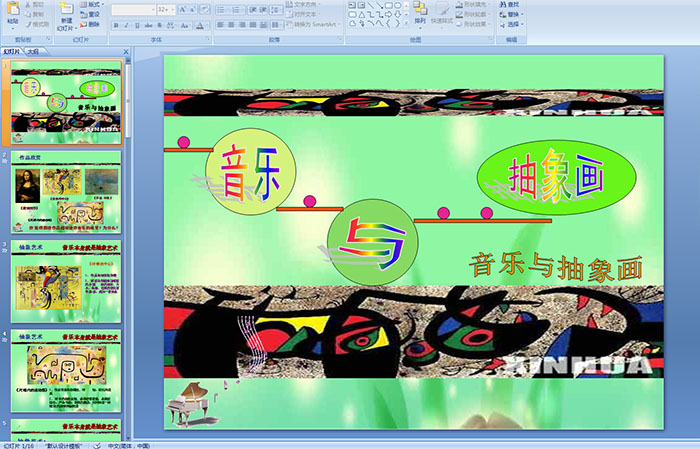Screen dimensions: 700x449
Task: Click the Clear Formatting icon
Action: click(205, 9)
